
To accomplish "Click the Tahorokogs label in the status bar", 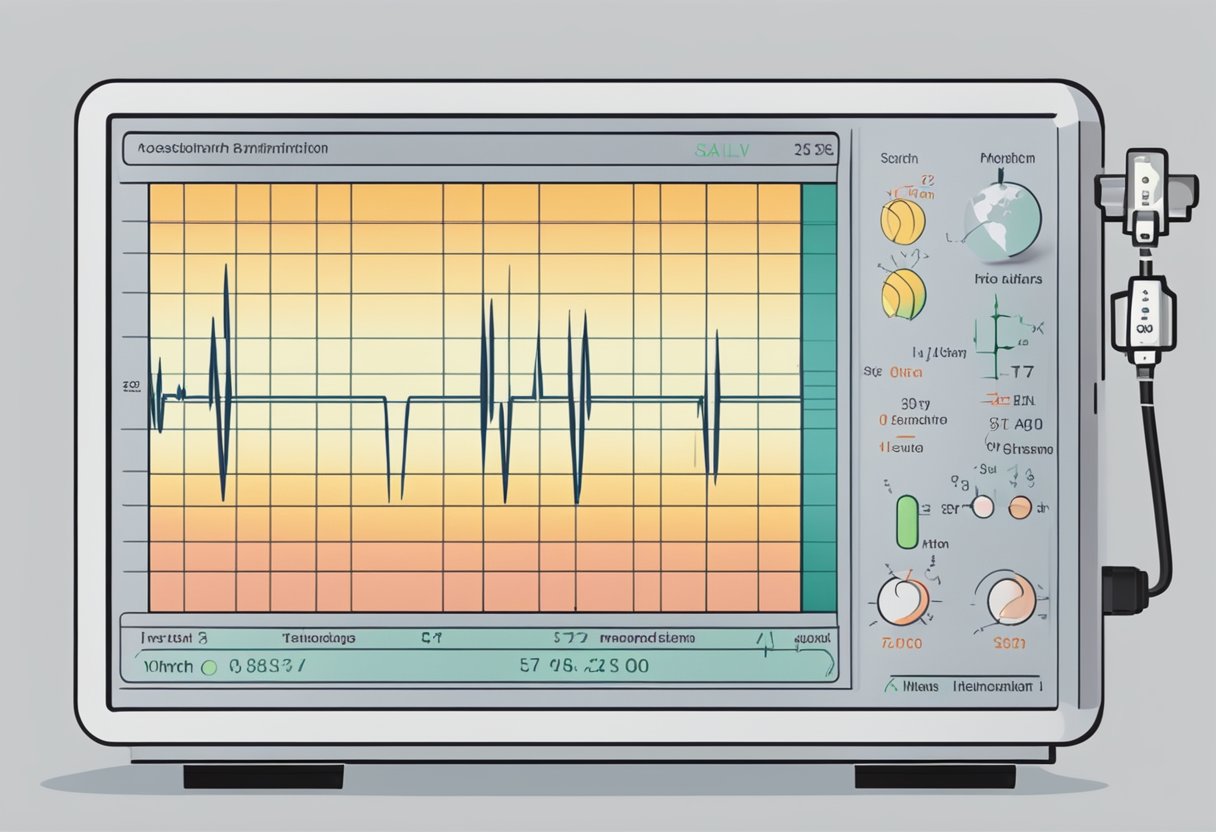I will [318, 637].
